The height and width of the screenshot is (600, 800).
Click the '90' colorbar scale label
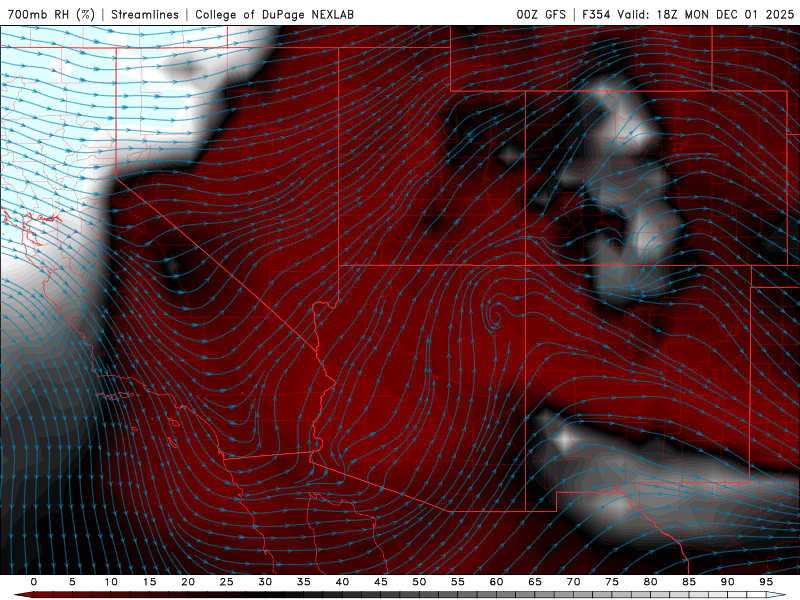[727, 582]
